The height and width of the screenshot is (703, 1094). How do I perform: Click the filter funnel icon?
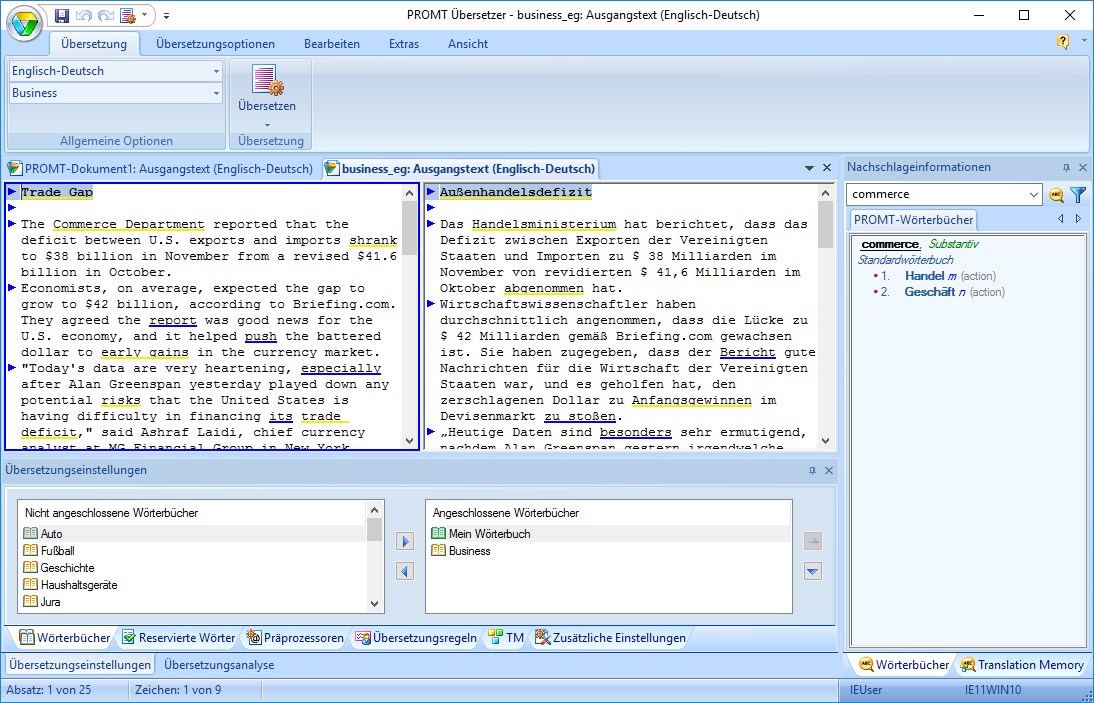(x=1078, y=195)
